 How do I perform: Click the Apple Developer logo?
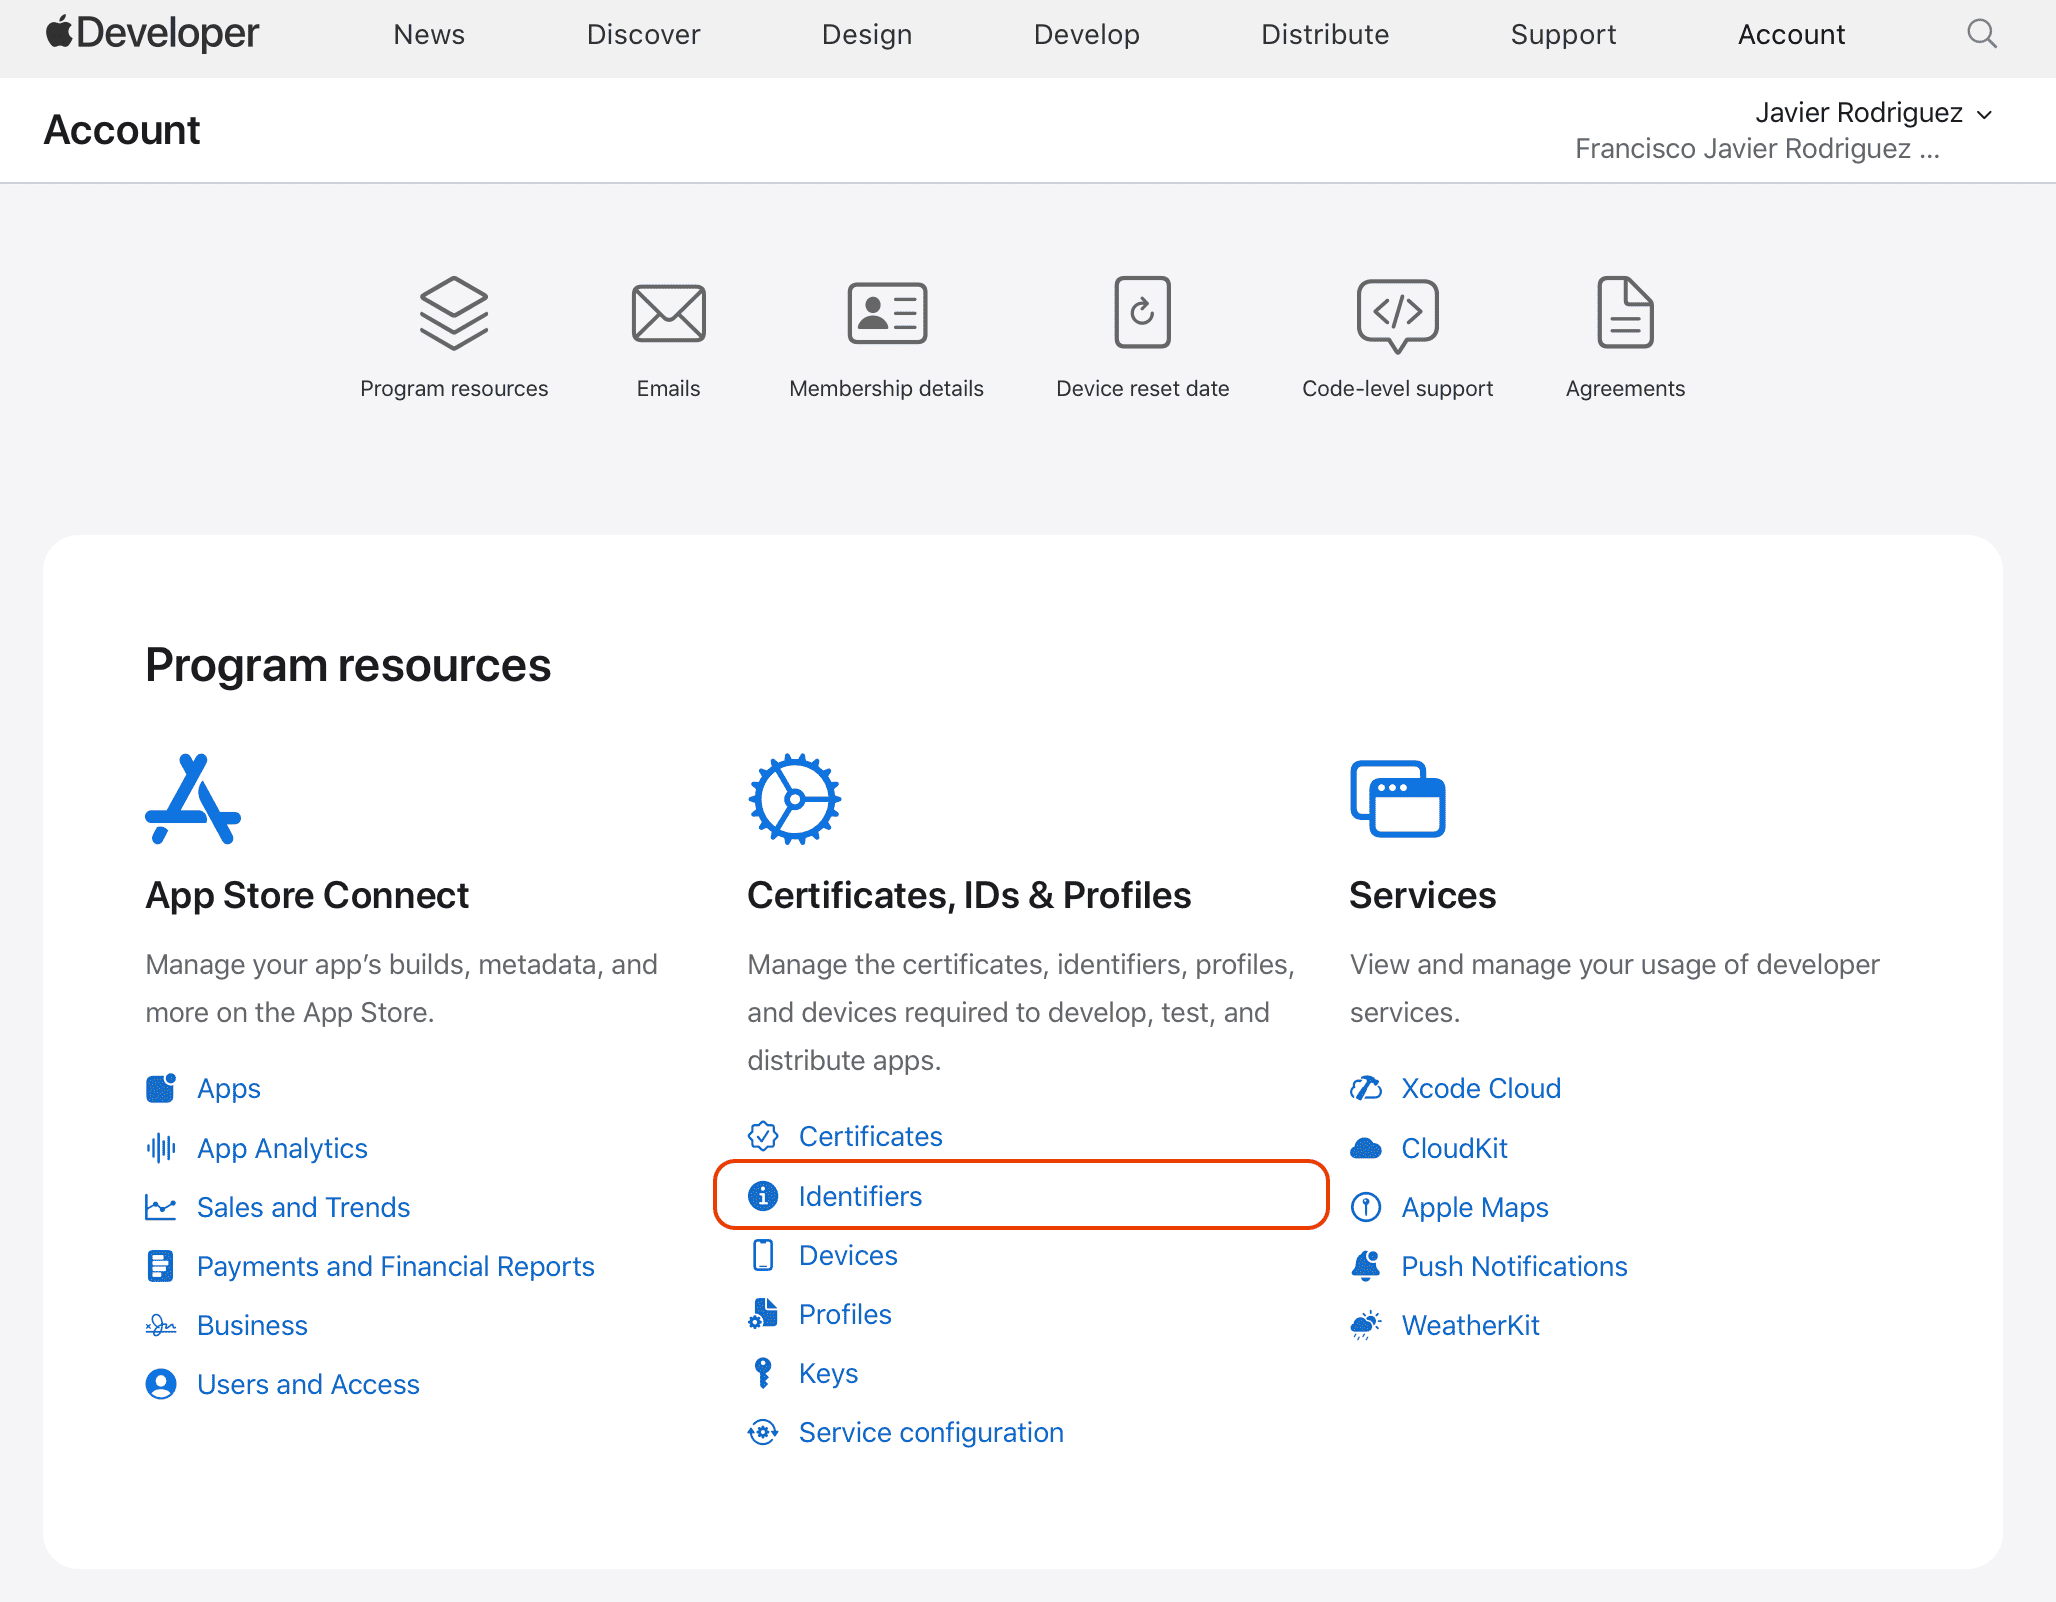(x=152, y=34)
